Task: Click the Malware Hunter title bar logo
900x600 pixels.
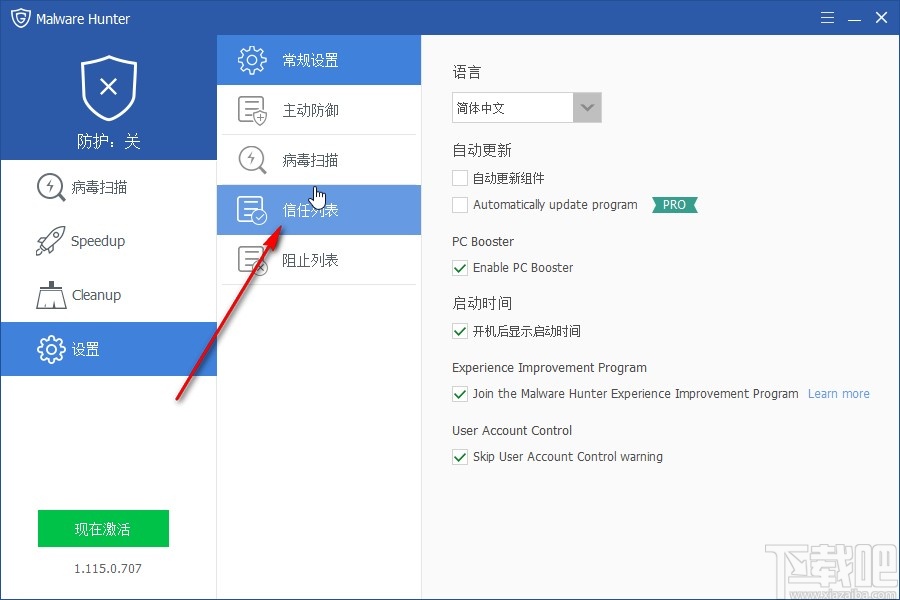Action: (x=20, y=17)
